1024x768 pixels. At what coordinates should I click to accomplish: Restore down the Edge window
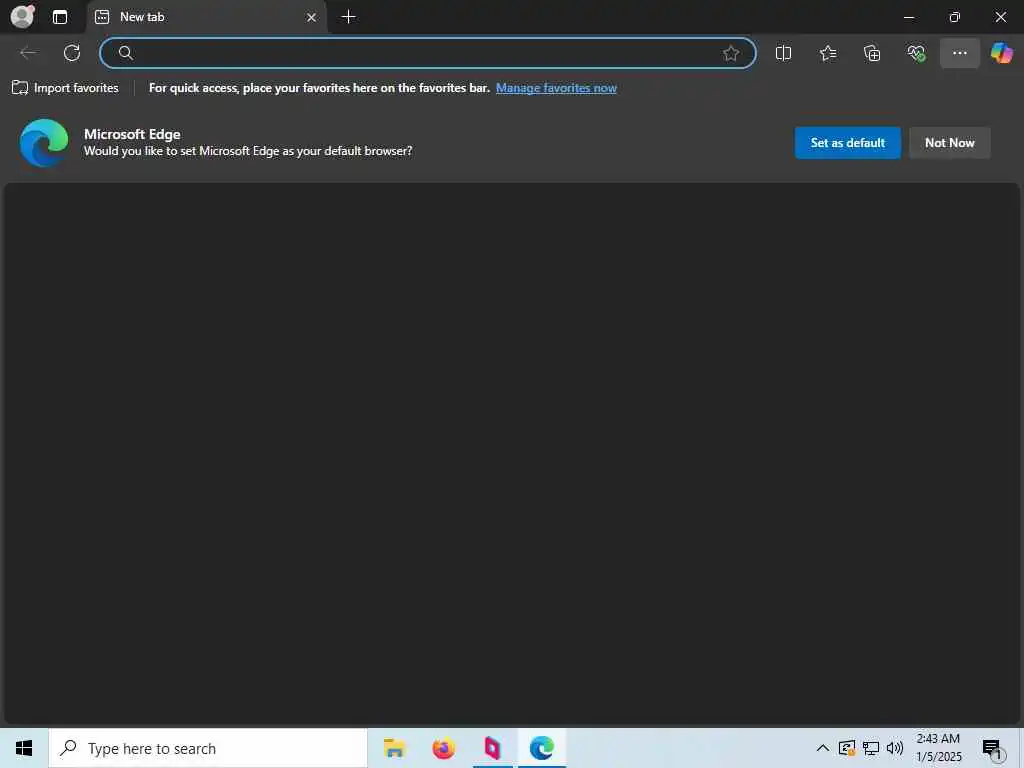(954, 17)
